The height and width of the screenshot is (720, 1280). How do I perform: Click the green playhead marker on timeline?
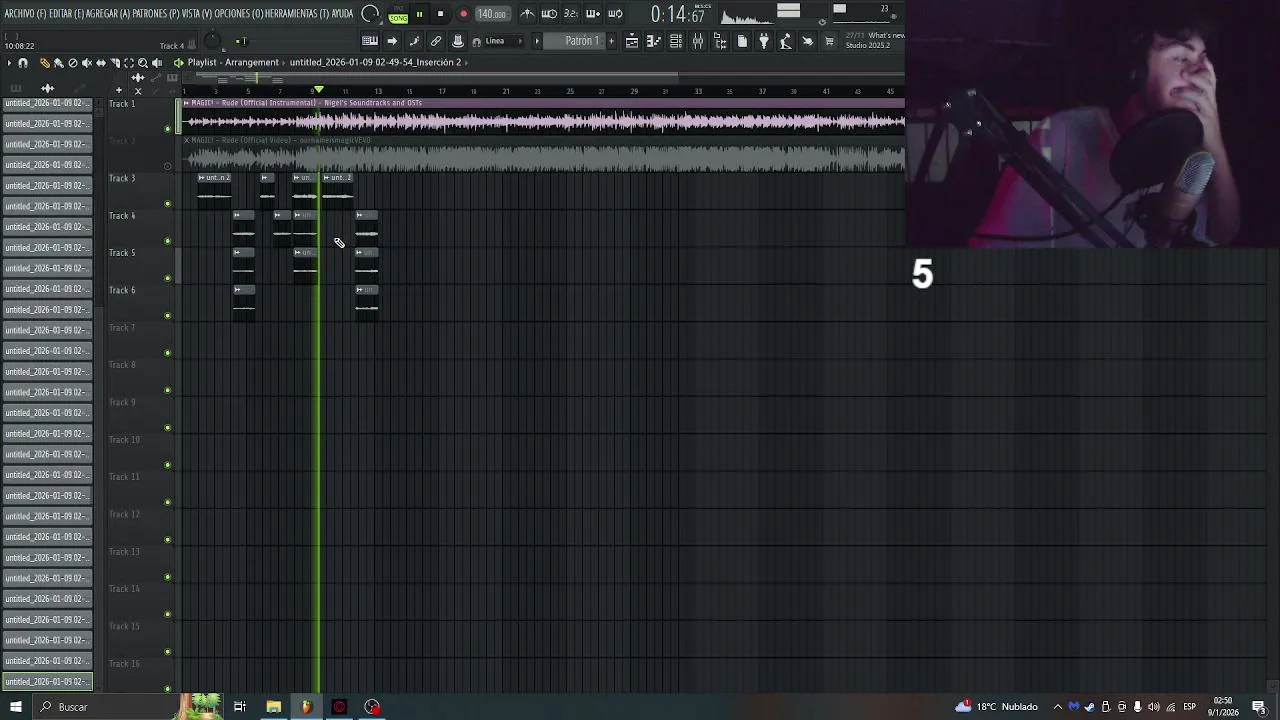[x=319, y=91]
